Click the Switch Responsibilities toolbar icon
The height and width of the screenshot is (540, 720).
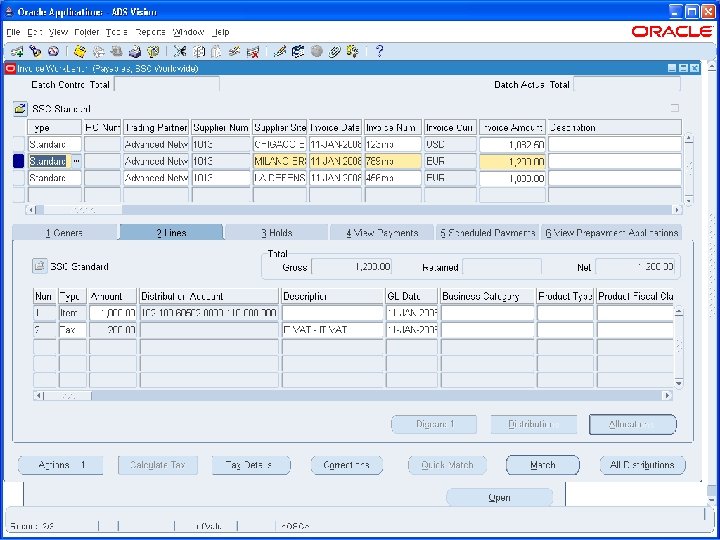(117, 51)
